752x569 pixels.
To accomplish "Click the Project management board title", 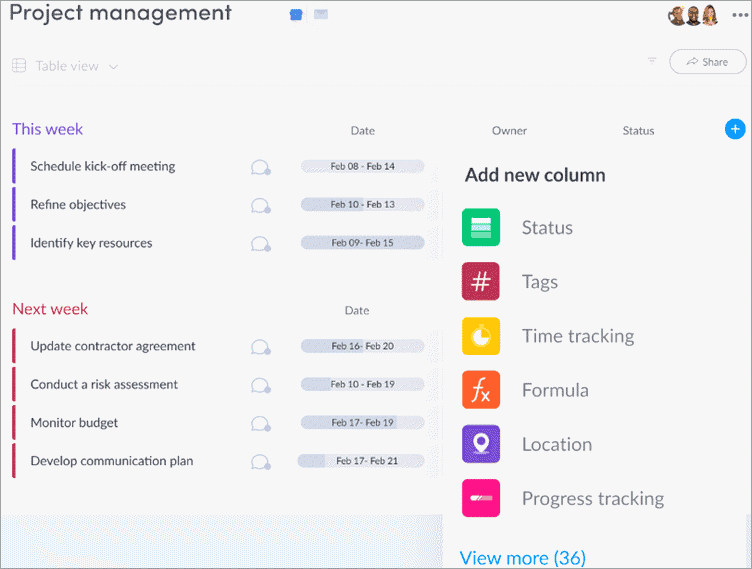I will pyautogui.click(x=120, y=13).
